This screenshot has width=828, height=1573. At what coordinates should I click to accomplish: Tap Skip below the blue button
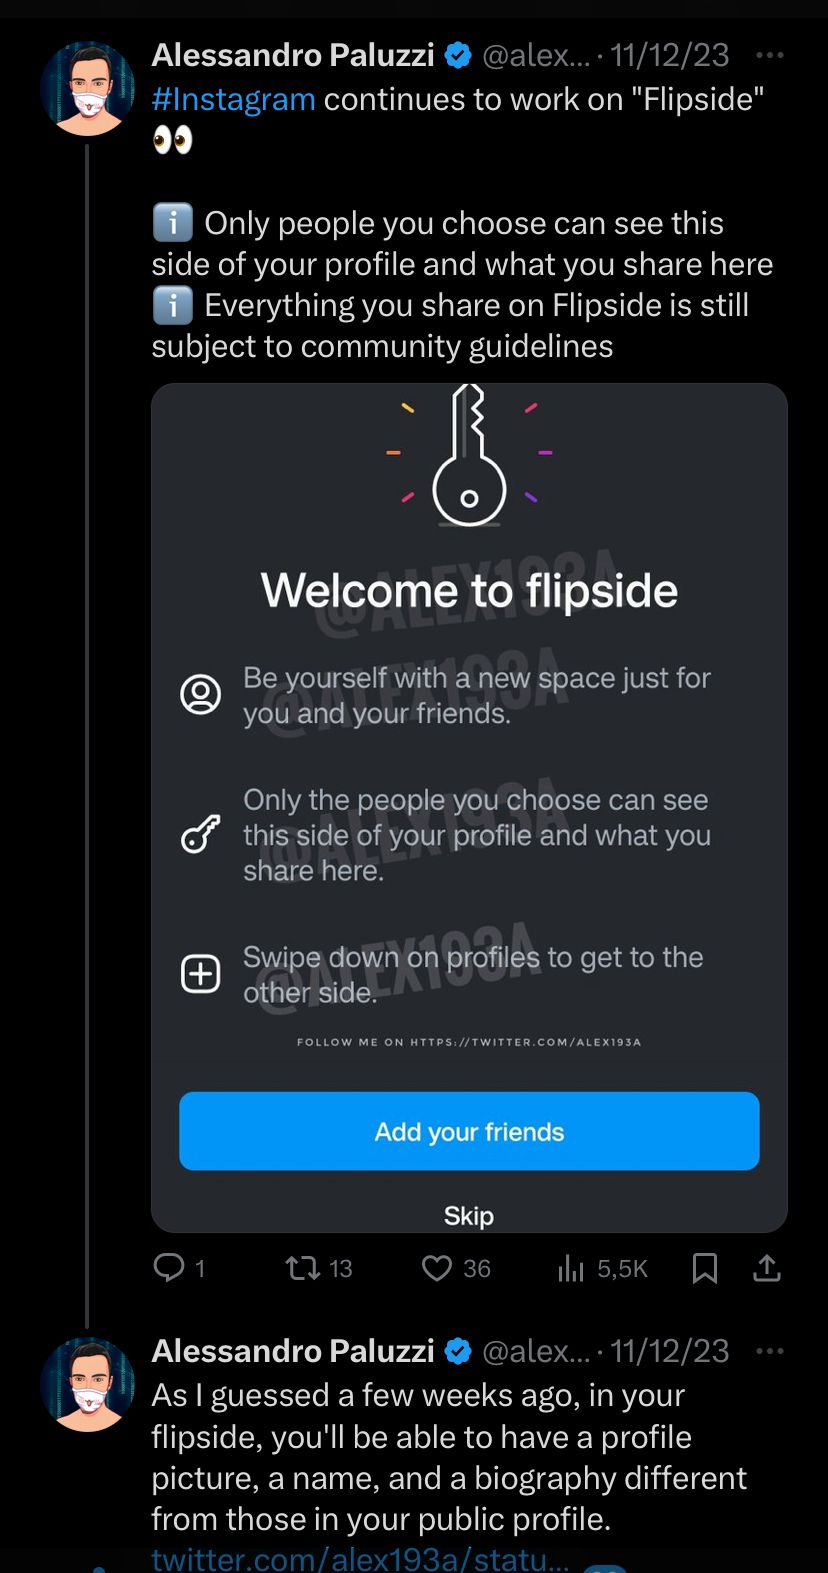(x=469, y=1215)
